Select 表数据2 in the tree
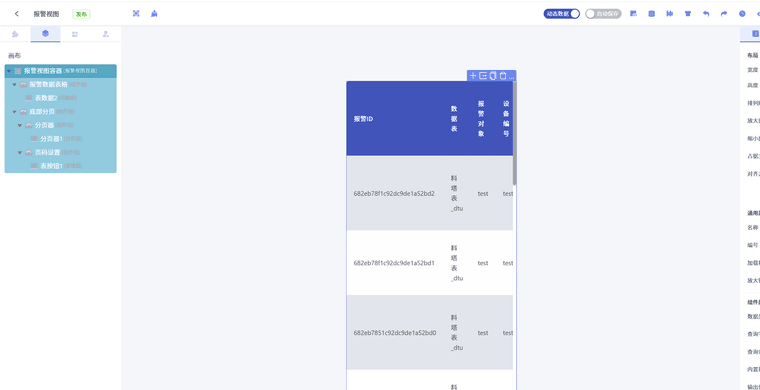 coord(46,98)
